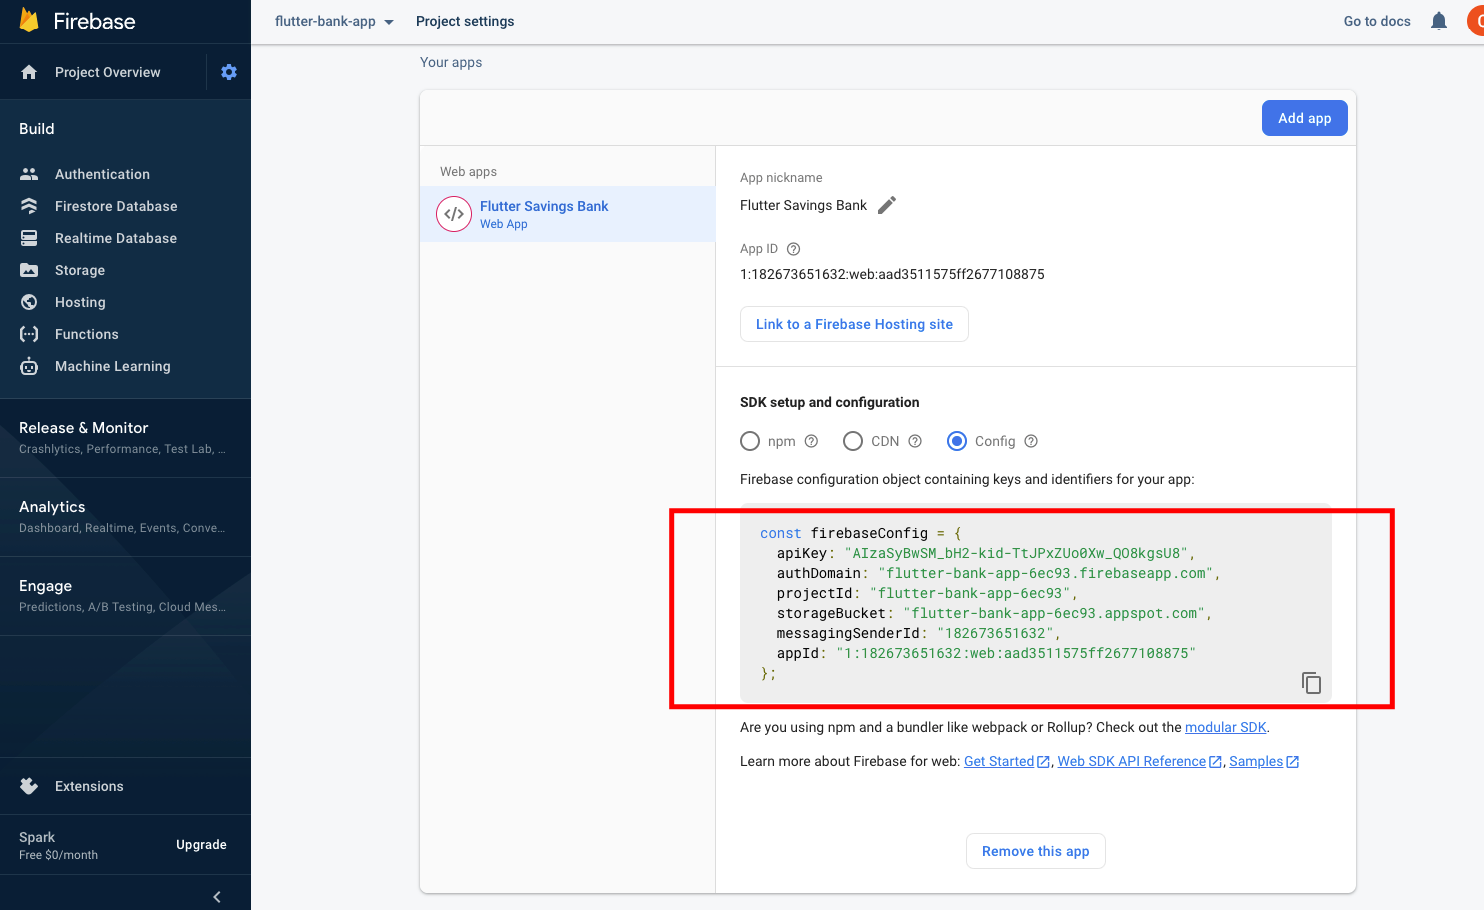Click Remove this app button
This screenshot has width=1484, height=910.
(1035, 851)
